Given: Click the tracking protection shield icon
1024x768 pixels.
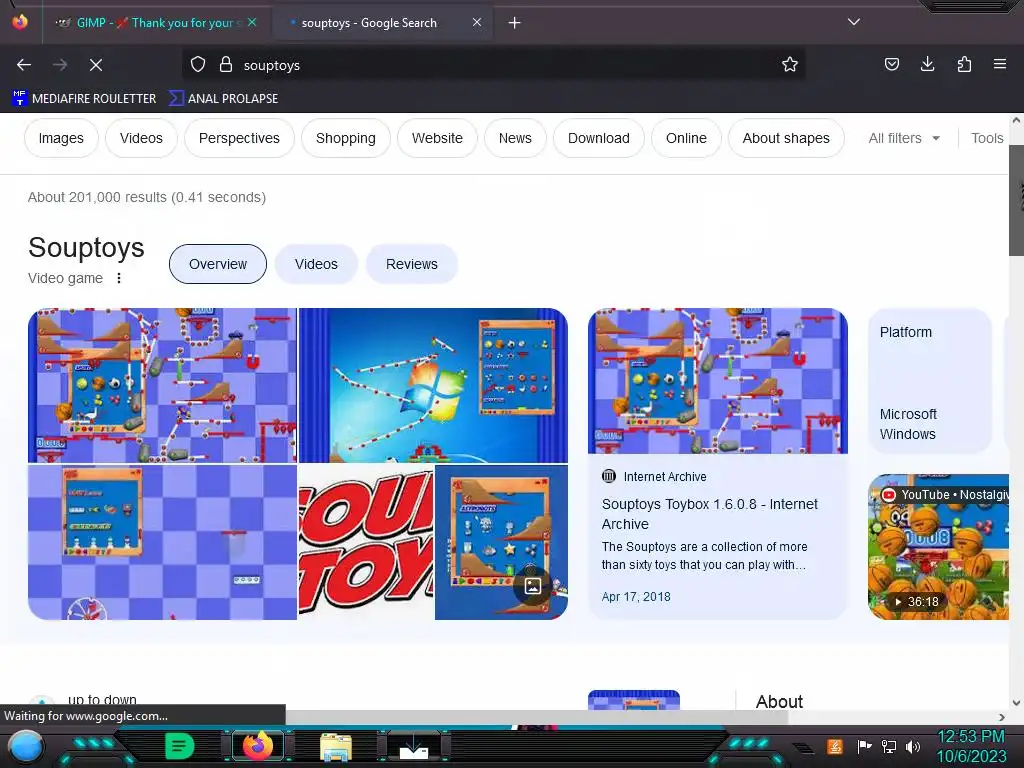Looking at the screenshot, I should [x=198, y=65].
